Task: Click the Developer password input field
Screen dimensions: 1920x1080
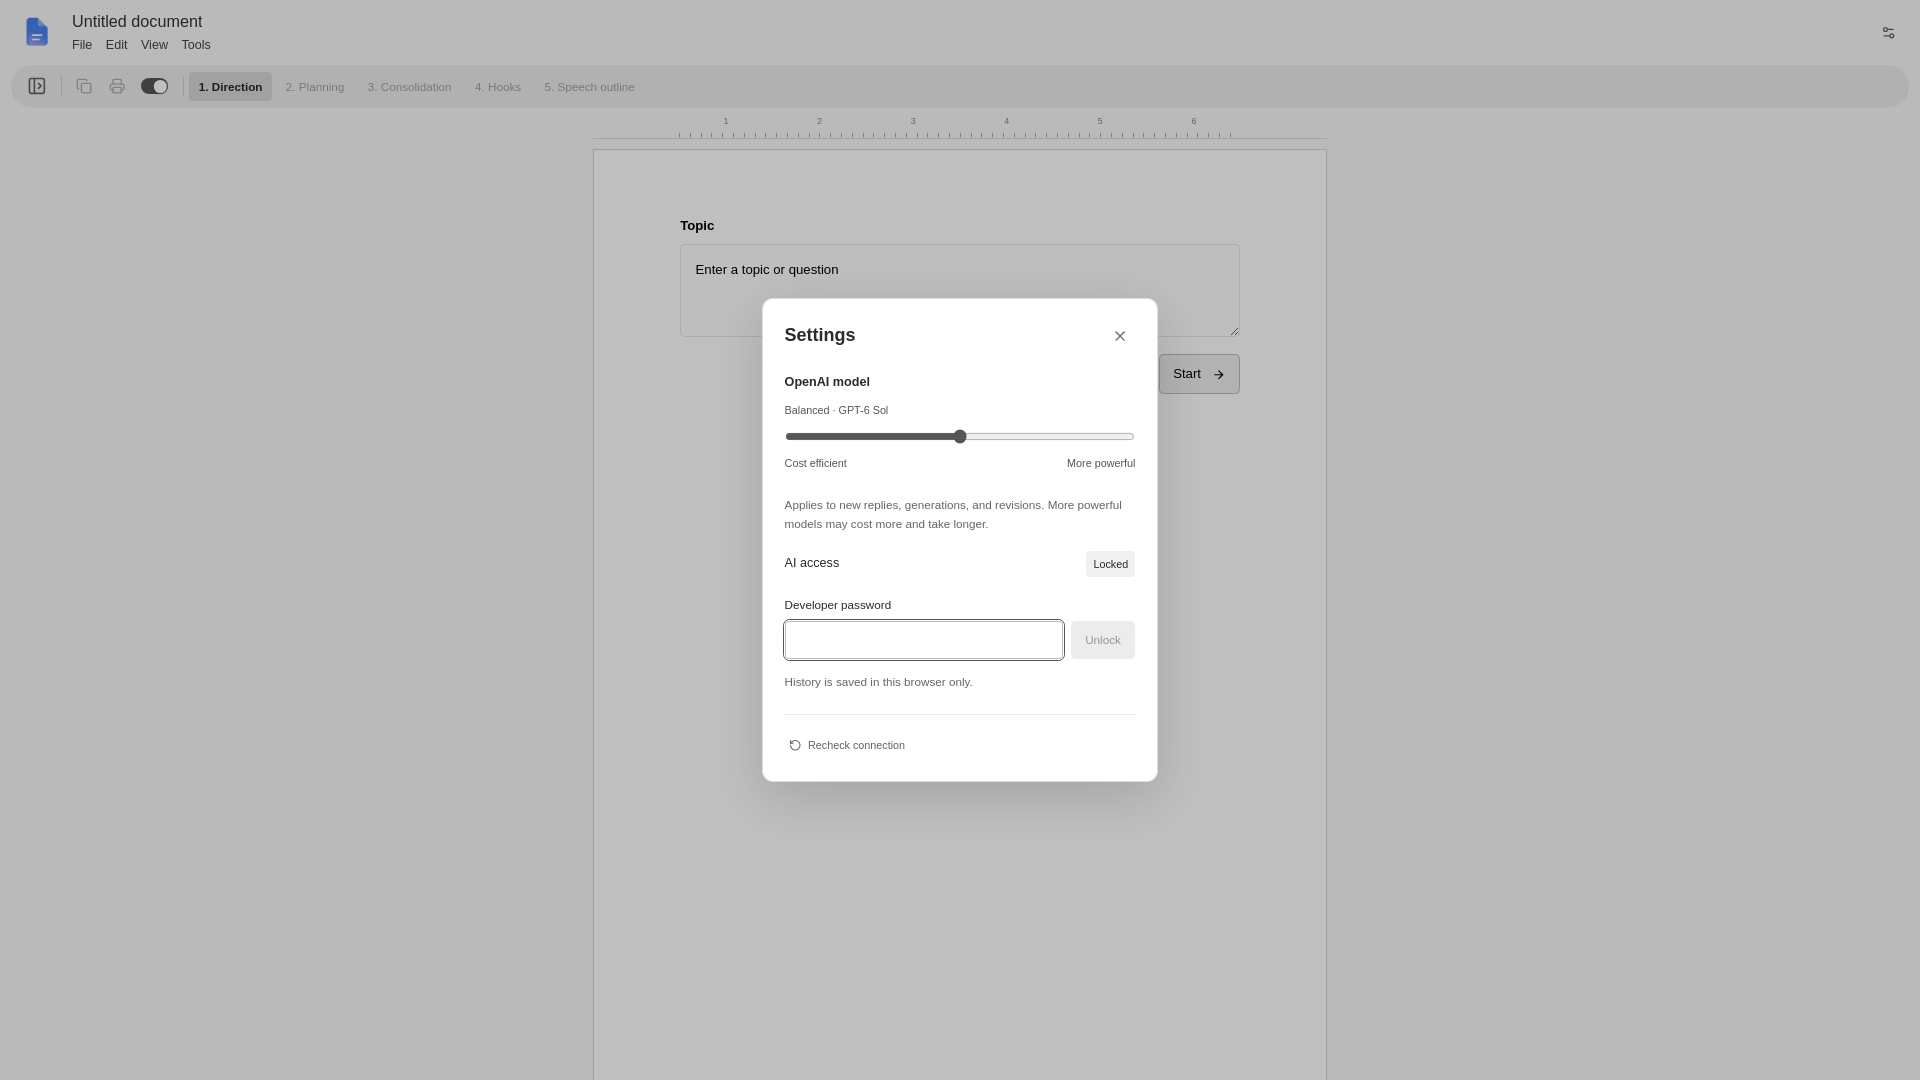Action: (x=924, y=640)
